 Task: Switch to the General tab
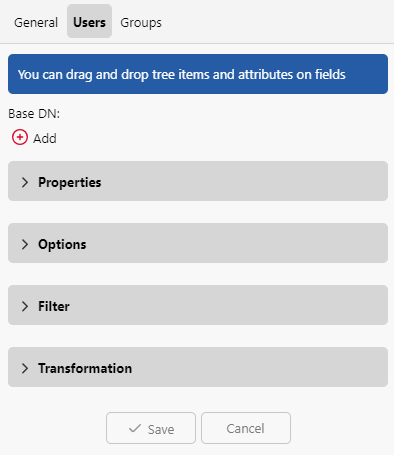[x=36, y=22]
